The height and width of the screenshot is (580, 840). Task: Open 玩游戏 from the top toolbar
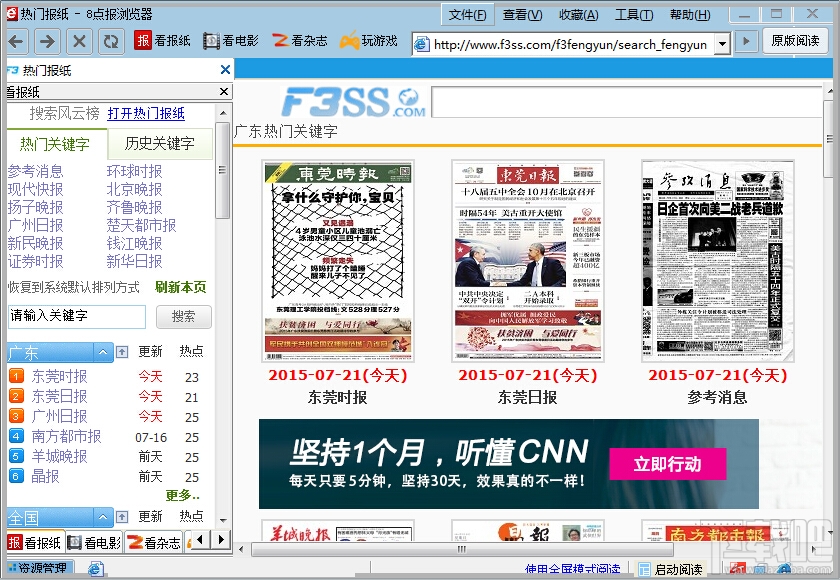pos(369,41)
